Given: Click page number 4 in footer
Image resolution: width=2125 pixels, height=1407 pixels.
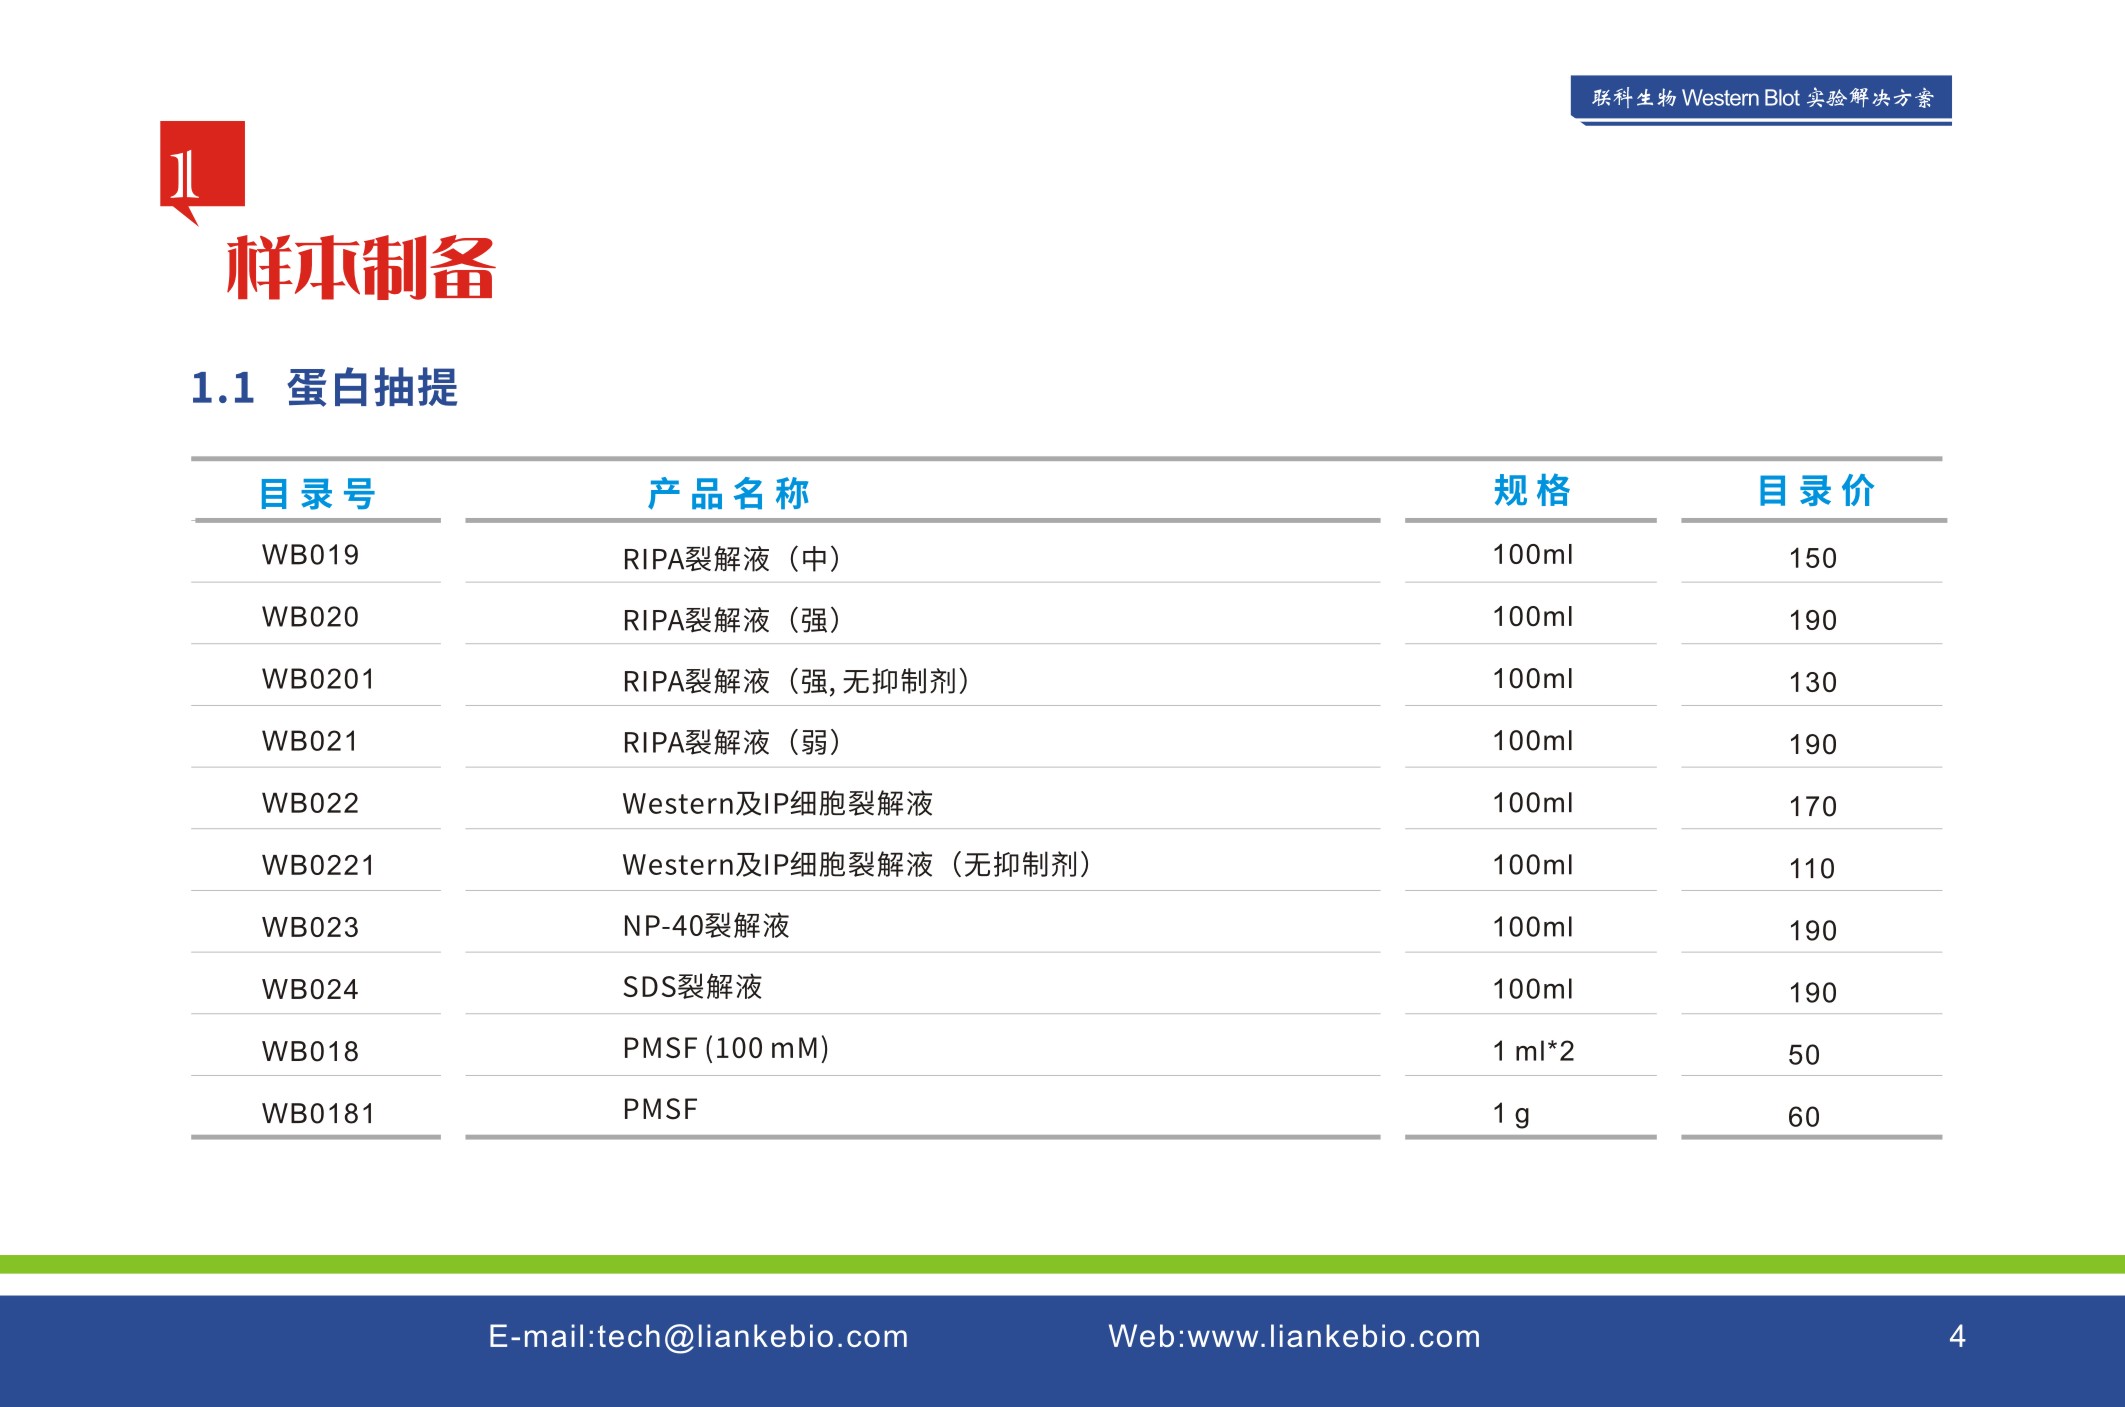Looking at the screenshot, I should point(1957,1336).
